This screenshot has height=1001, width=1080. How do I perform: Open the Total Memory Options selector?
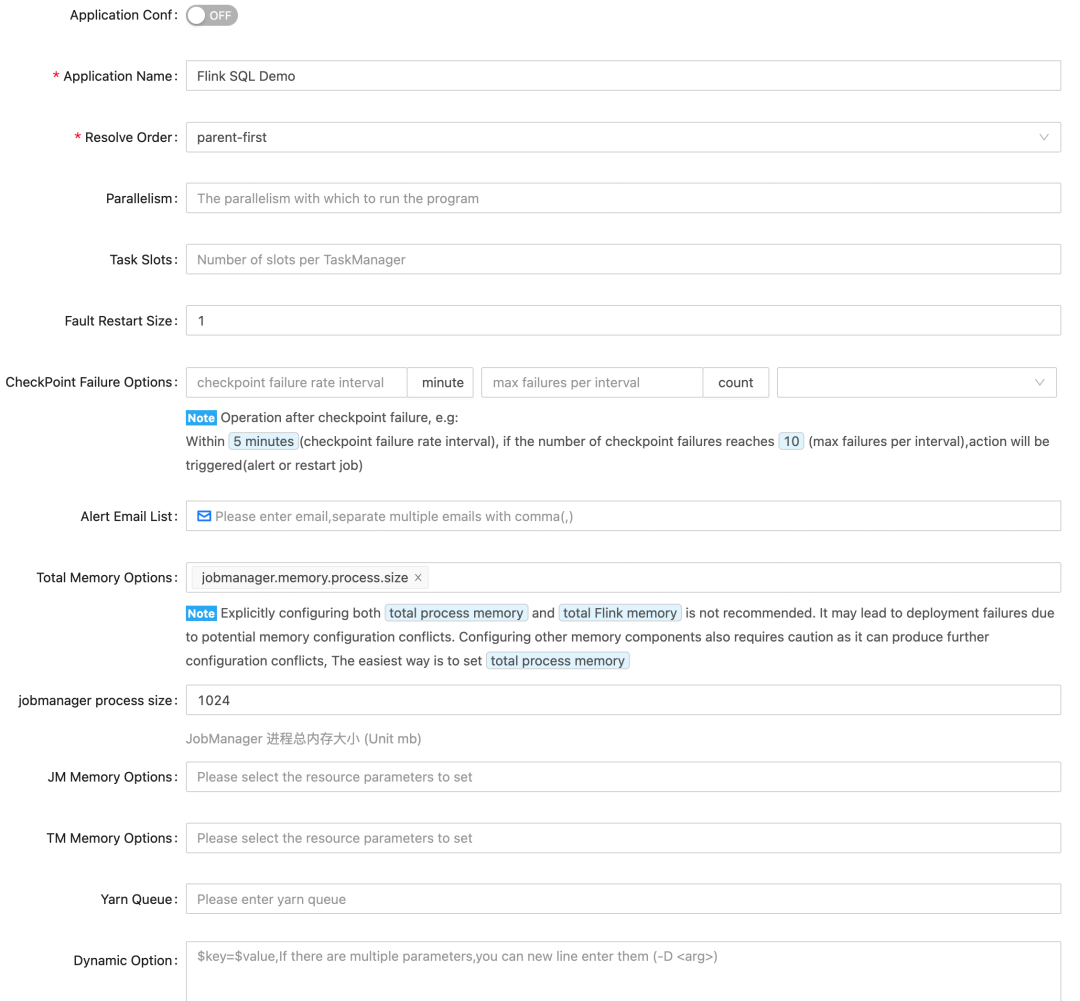click(740, 578)
